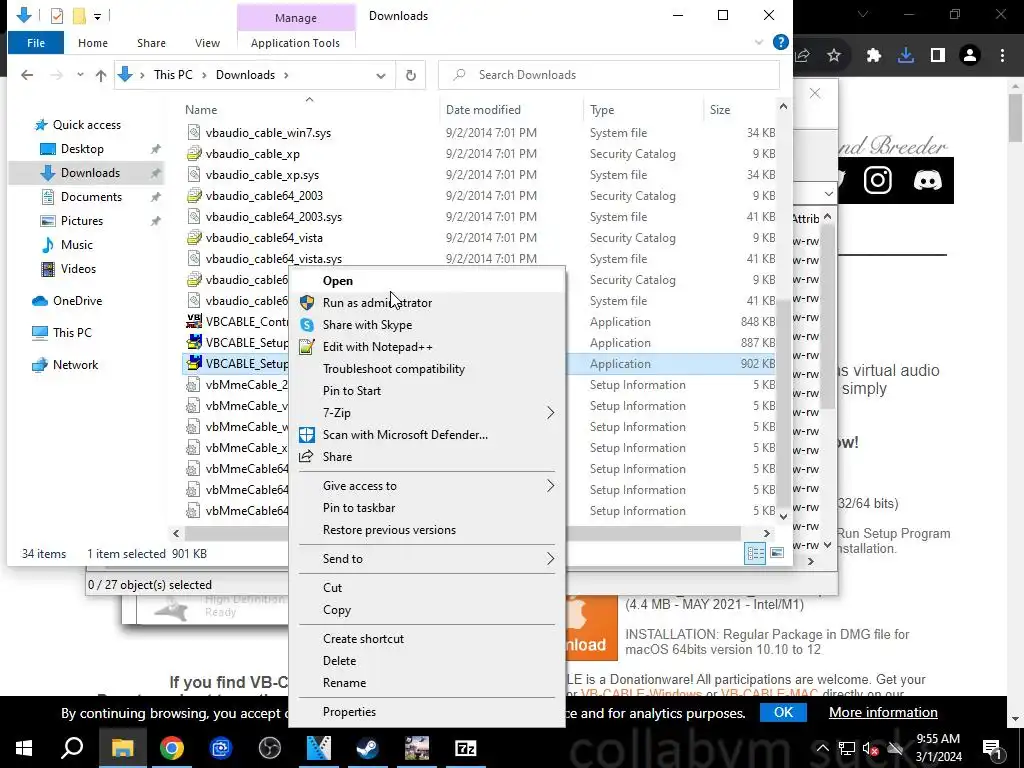Viewport: 1024px width, 768px height.
Task: Click the Quick Access properties icon
Action: click(57, 16)
